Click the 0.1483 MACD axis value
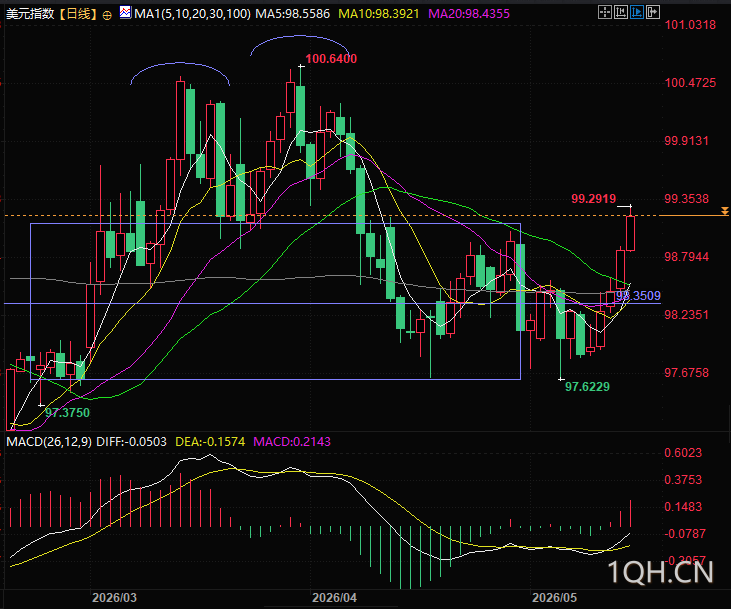This screenshot has width=731, height=609. (683, 507)
